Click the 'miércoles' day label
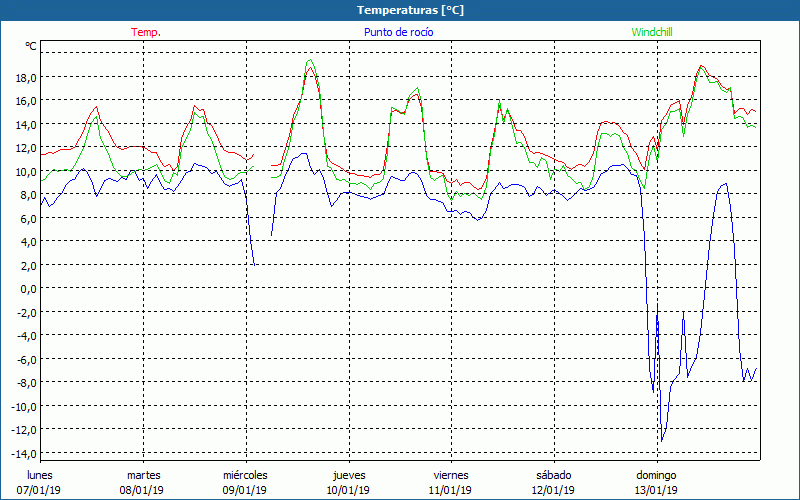 coord(245,476)
